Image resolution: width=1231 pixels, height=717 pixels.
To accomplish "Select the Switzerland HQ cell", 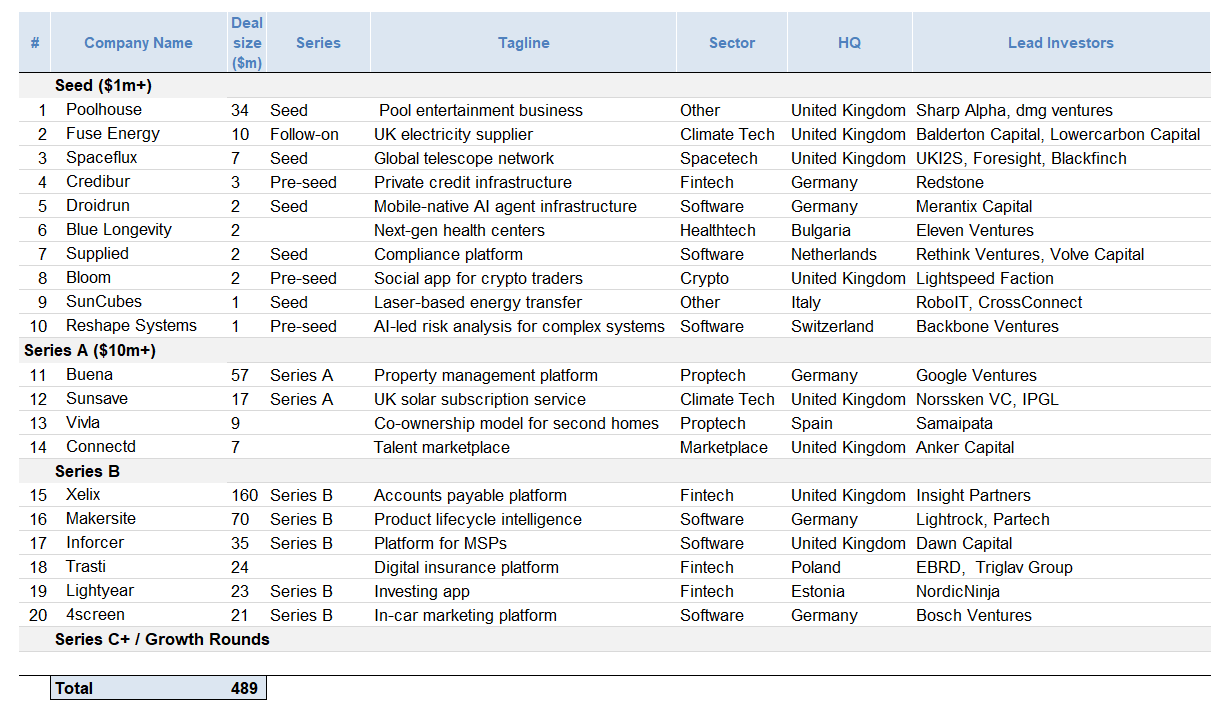I will (832, 326).
